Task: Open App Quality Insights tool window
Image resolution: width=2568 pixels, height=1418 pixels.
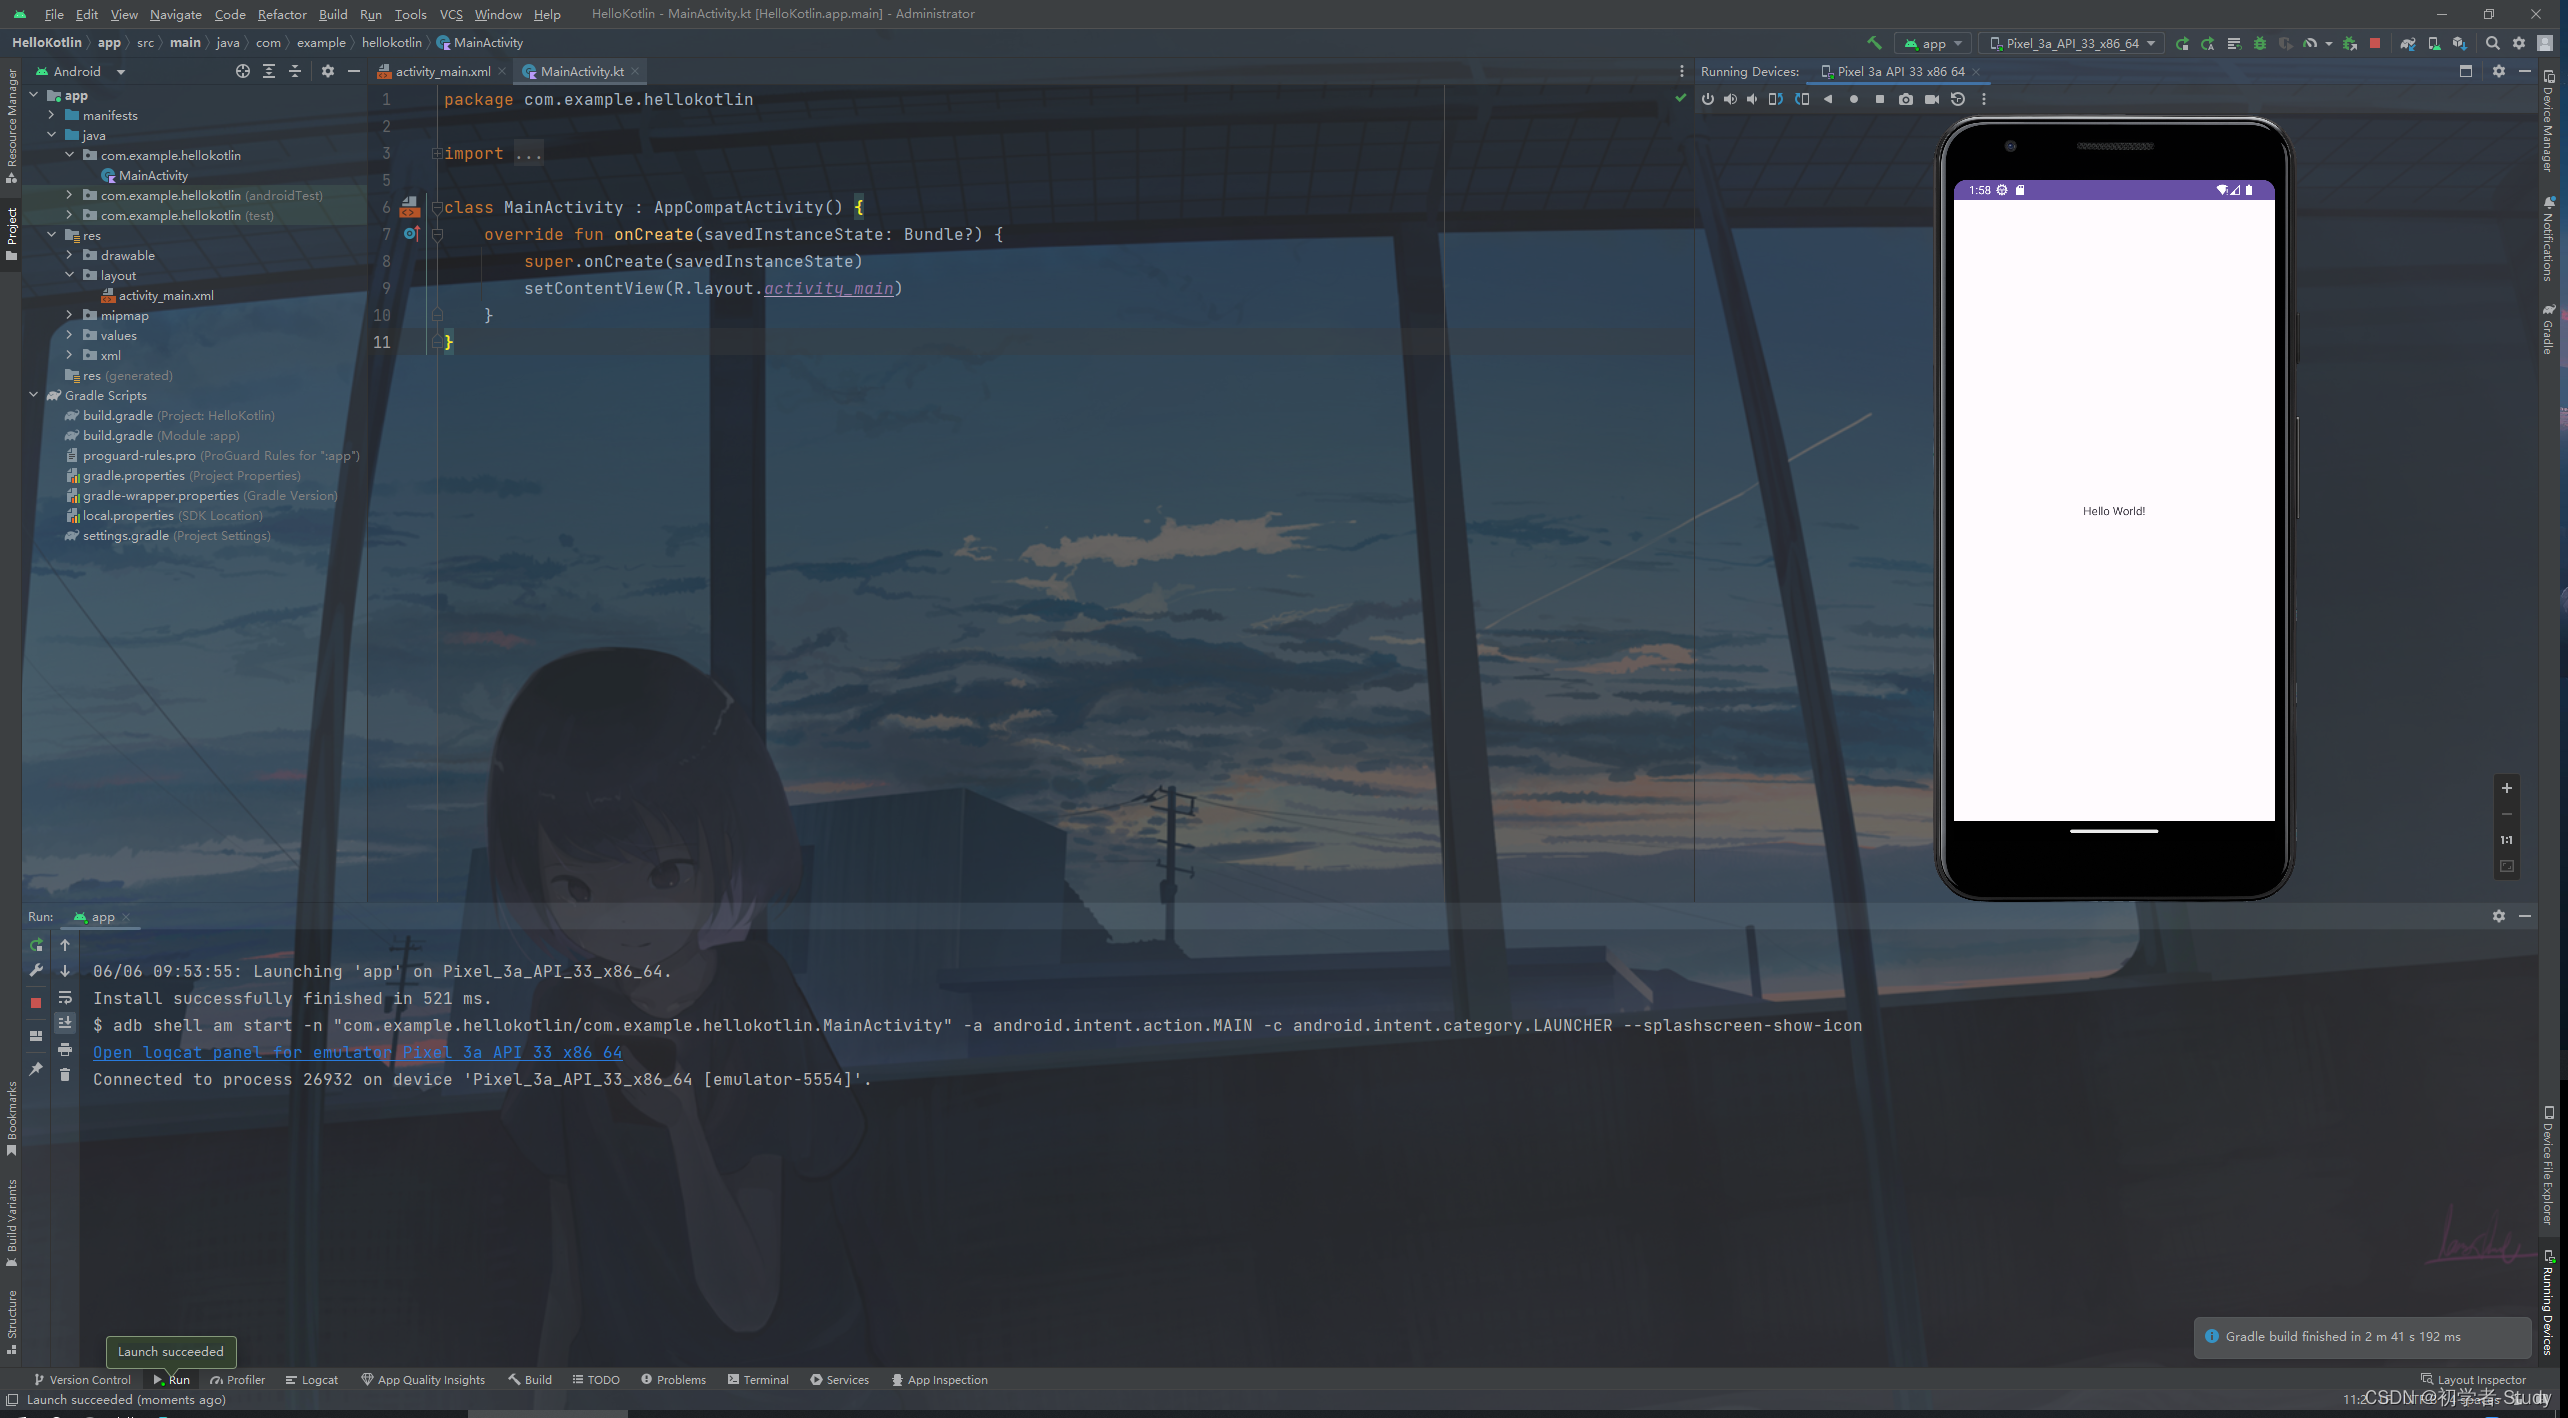Action: (423, 1380)
